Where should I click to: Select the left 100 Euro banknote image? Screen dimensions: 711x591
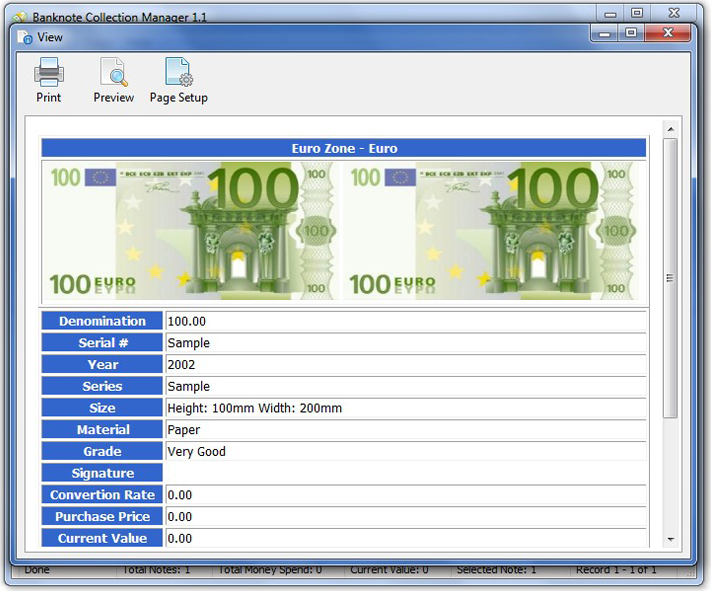point(190,231)
